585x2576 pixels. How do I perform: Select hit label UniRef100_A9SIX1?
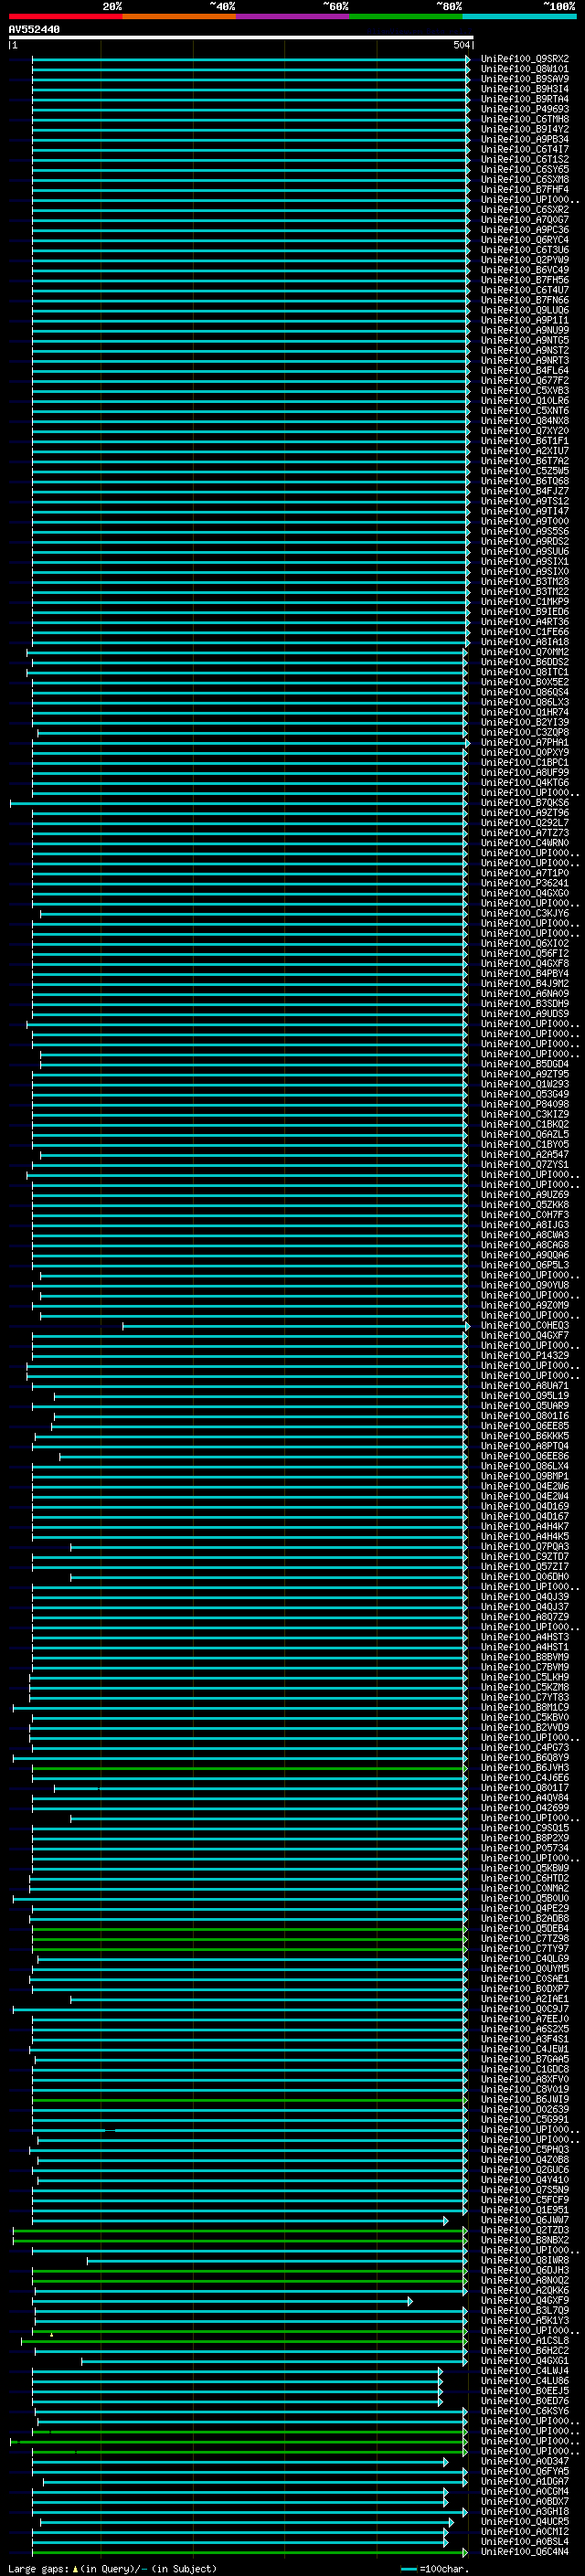pos(524,562)
